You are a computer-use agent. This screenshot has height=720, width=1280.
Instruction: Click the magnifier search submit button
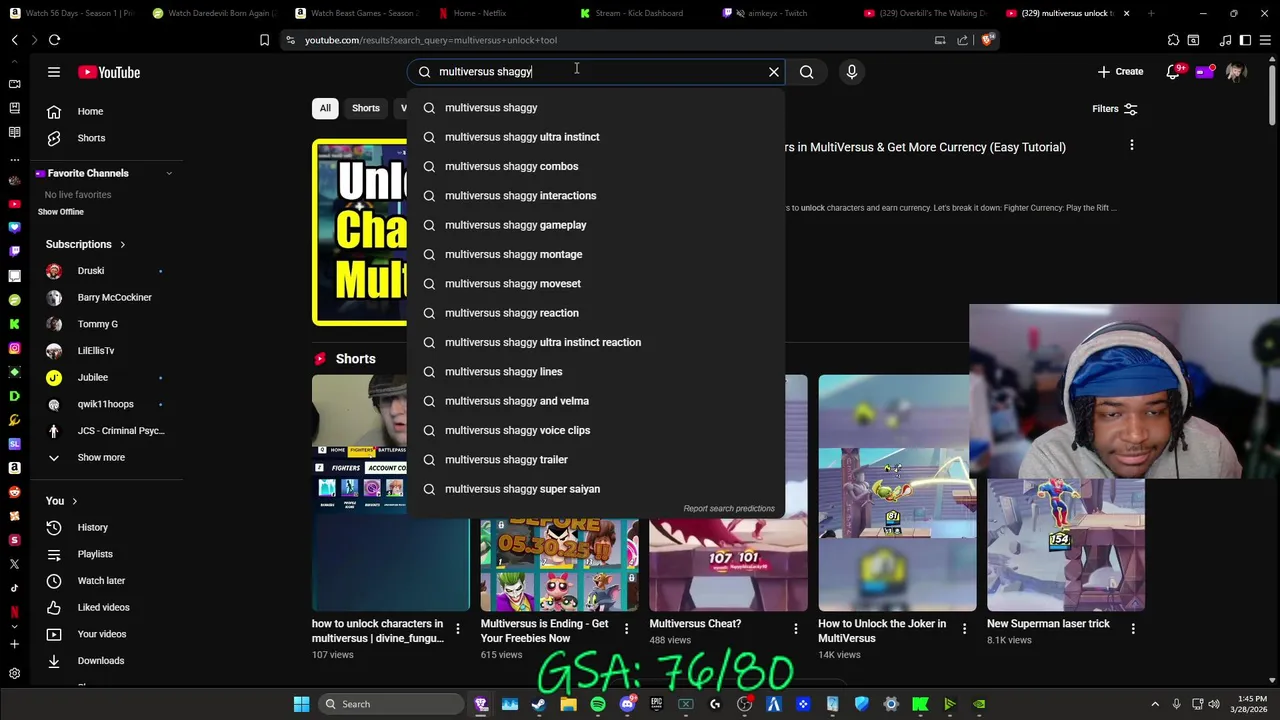point(807,72)
